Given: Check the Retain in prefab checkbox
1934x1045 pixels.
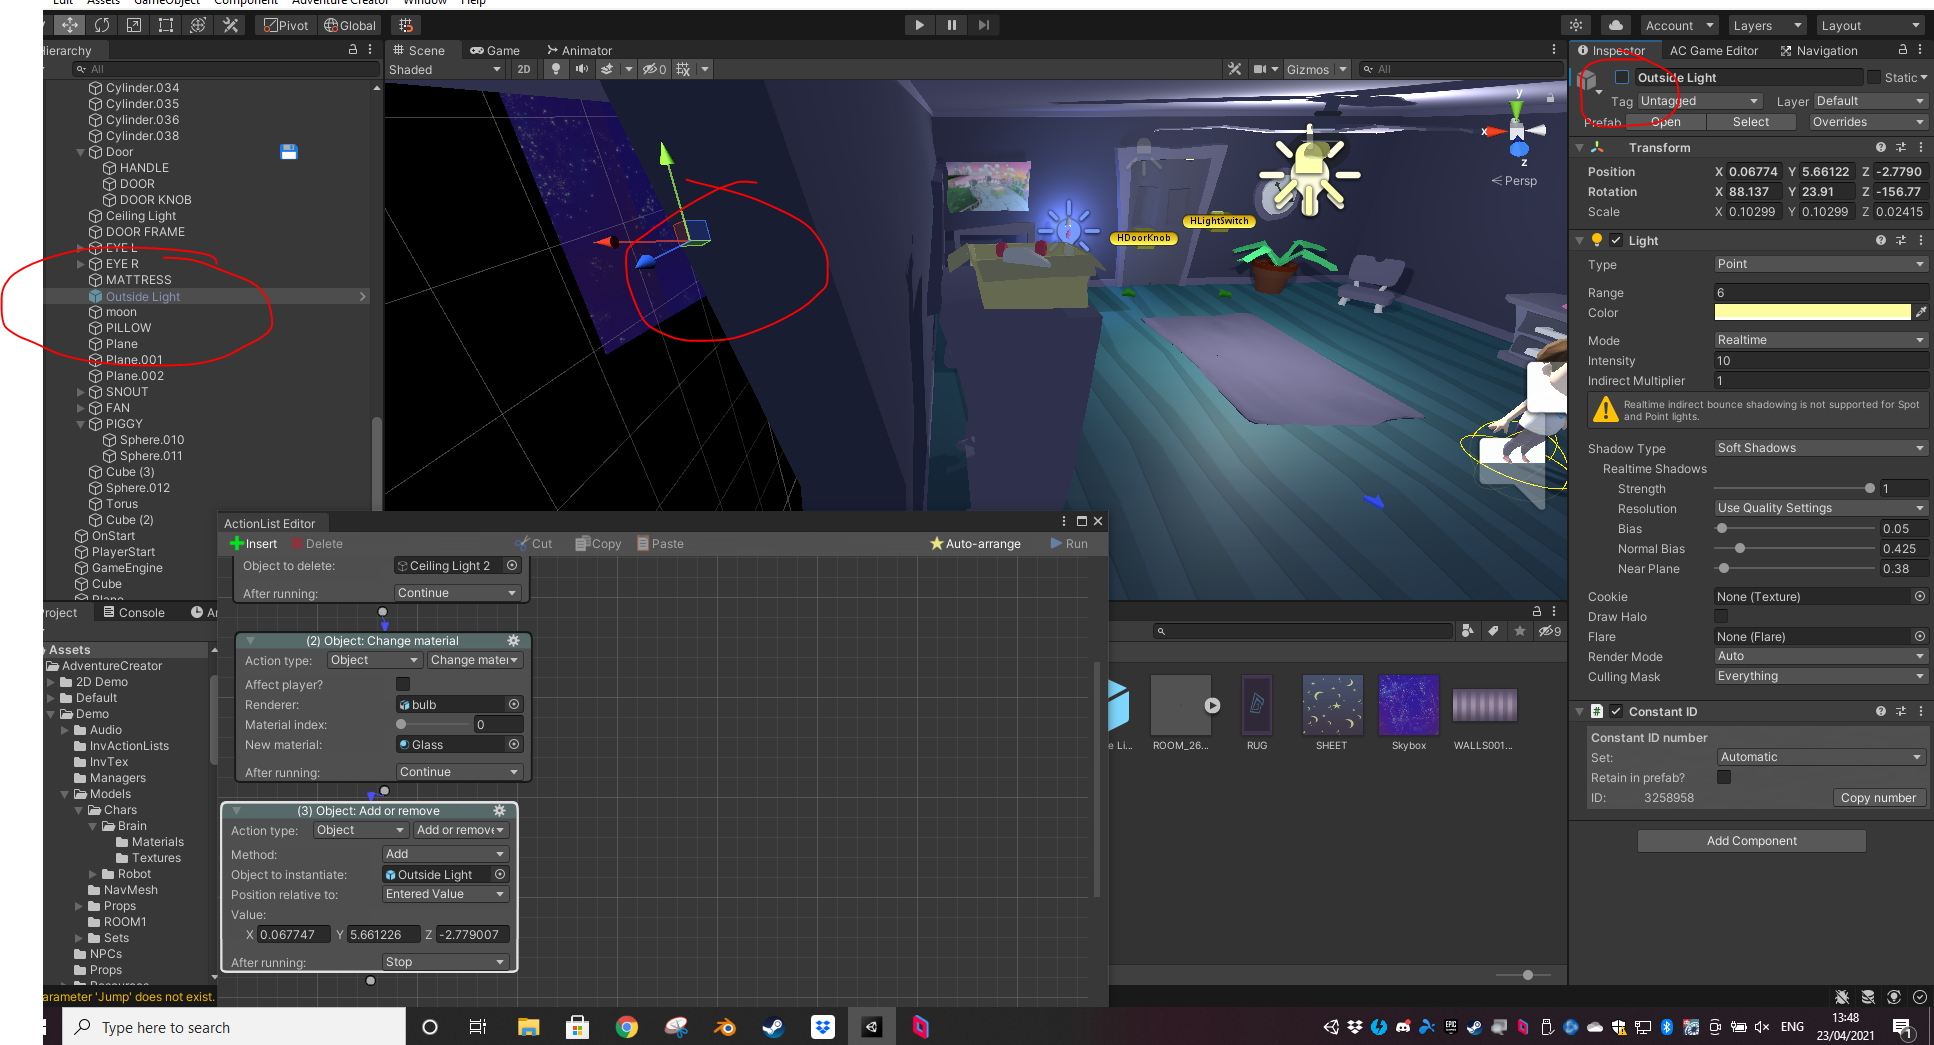Looking at the screenshot, I should tap(1724, 777).
